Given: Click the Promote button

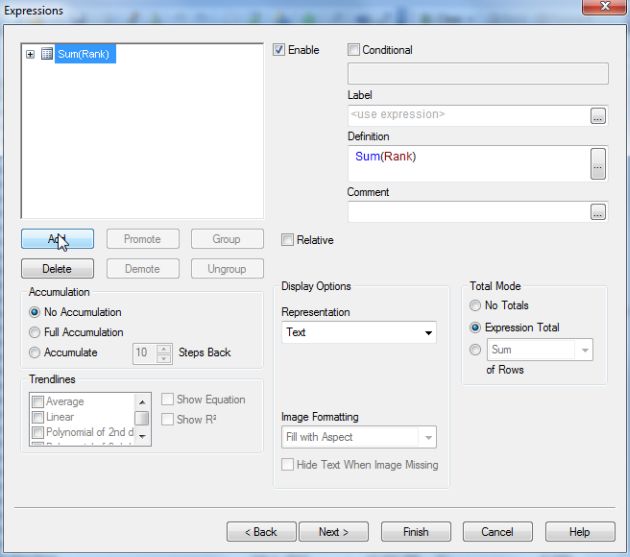Looking at the screenshot, I should click(x=143, y=239).
